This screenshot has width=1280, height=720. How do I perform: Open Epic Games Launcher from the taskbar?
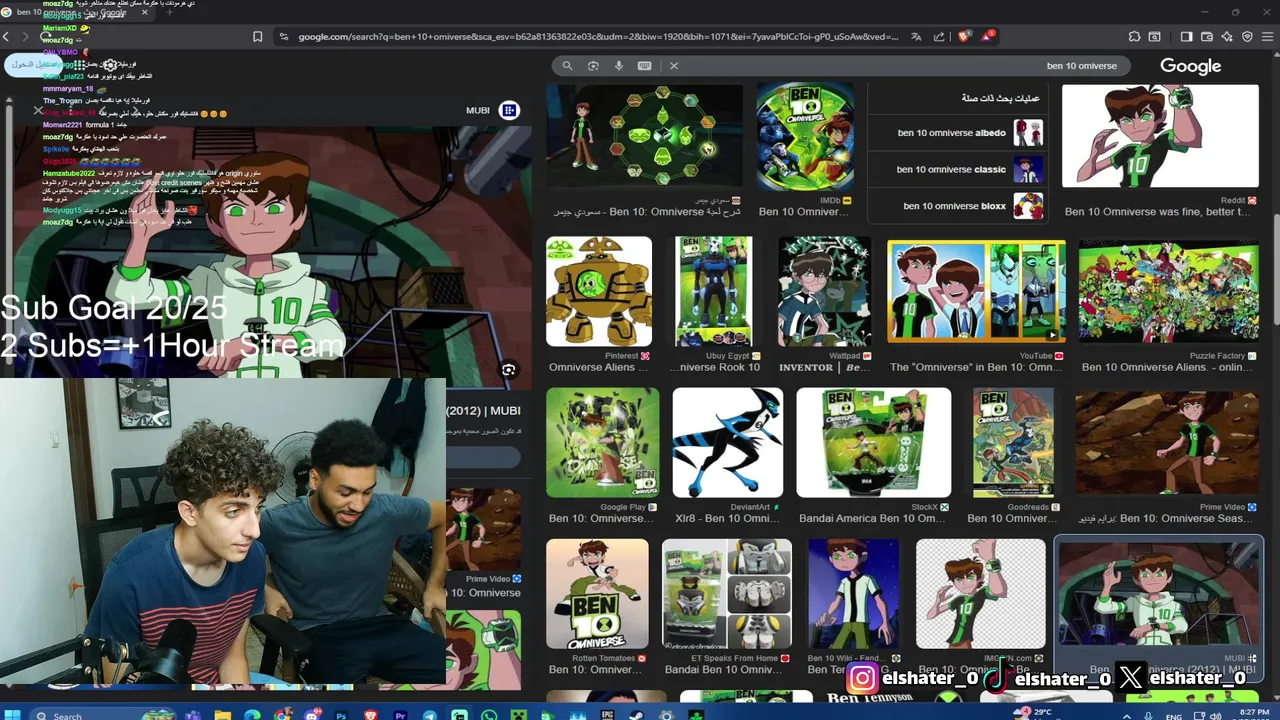click(x=607, y=715)
